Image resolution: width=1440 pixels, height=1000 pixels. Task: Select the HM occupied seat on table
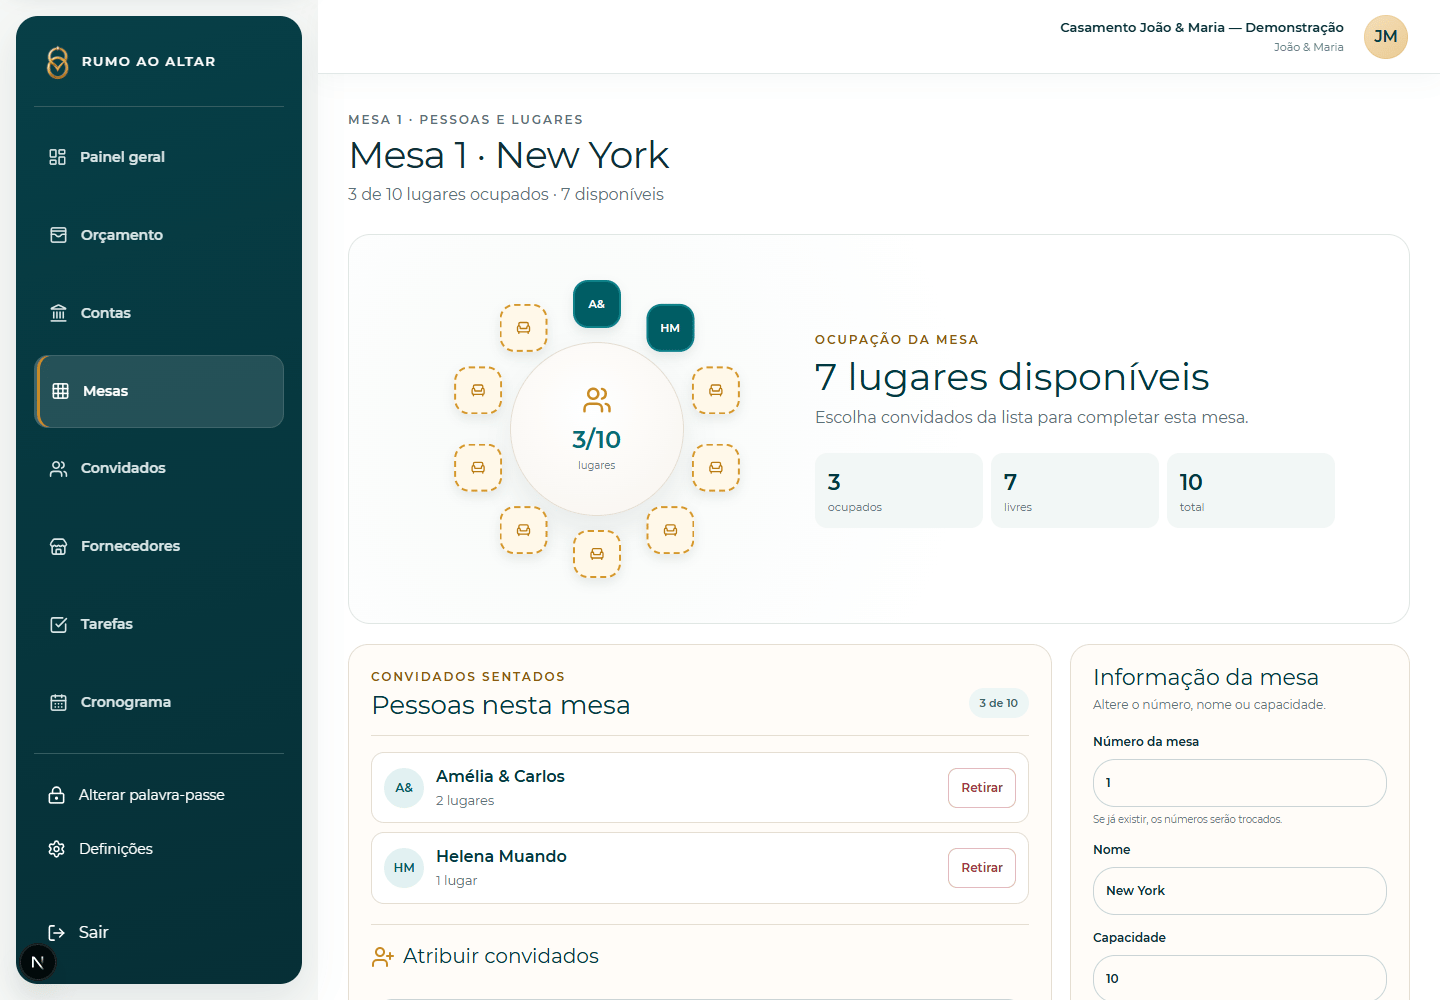click(x=670, y=328)
